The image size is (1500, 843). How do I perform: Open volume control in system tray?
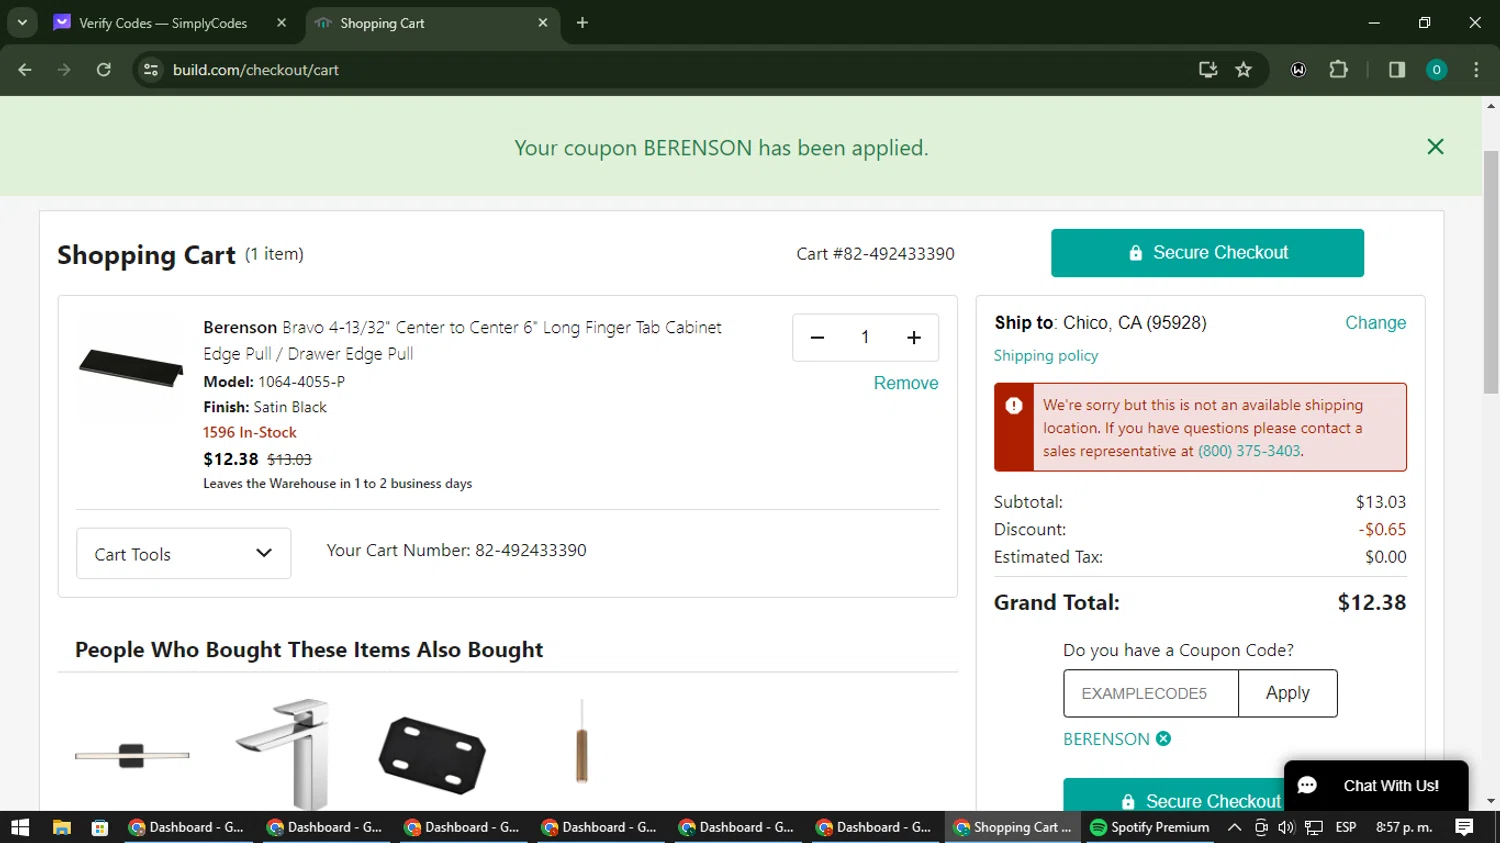click(1286, 828)
